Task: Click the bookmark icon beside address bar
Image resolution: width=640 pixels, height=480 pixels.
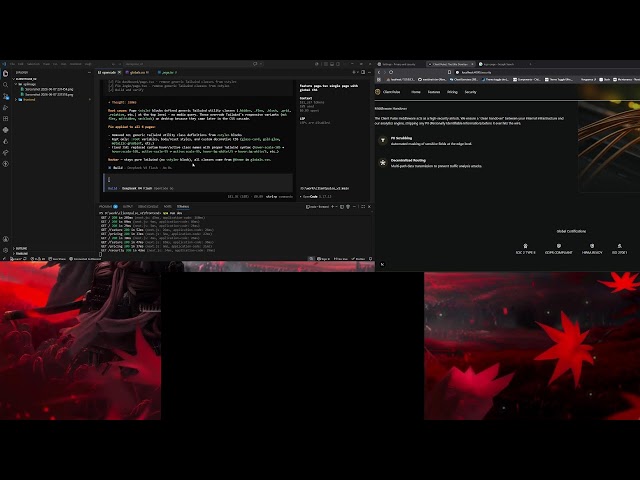Action: pos(449,72)
